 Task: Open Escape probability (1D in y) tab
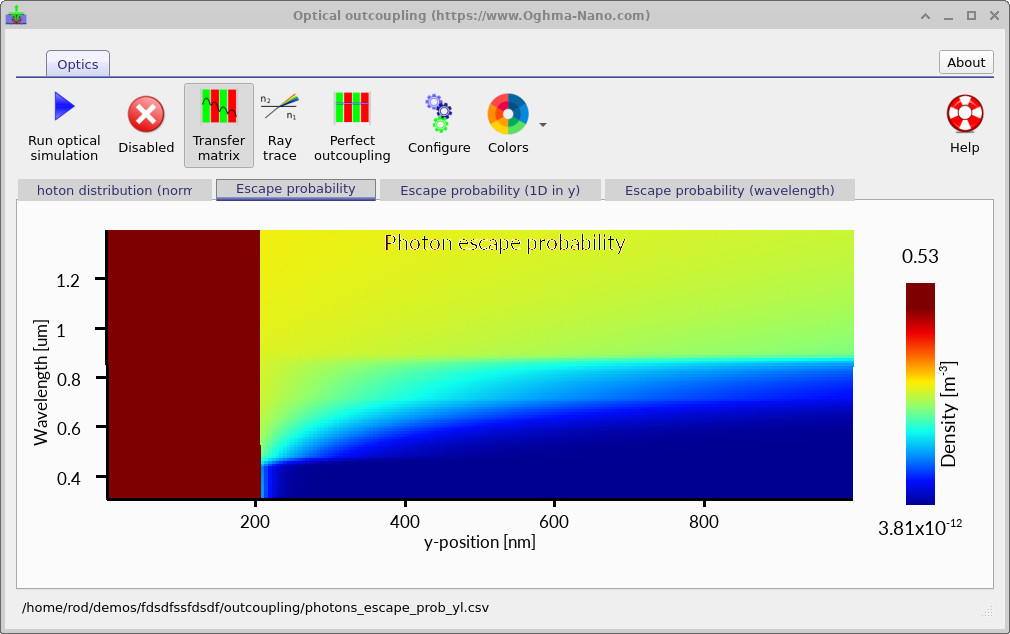pos(490,190)
